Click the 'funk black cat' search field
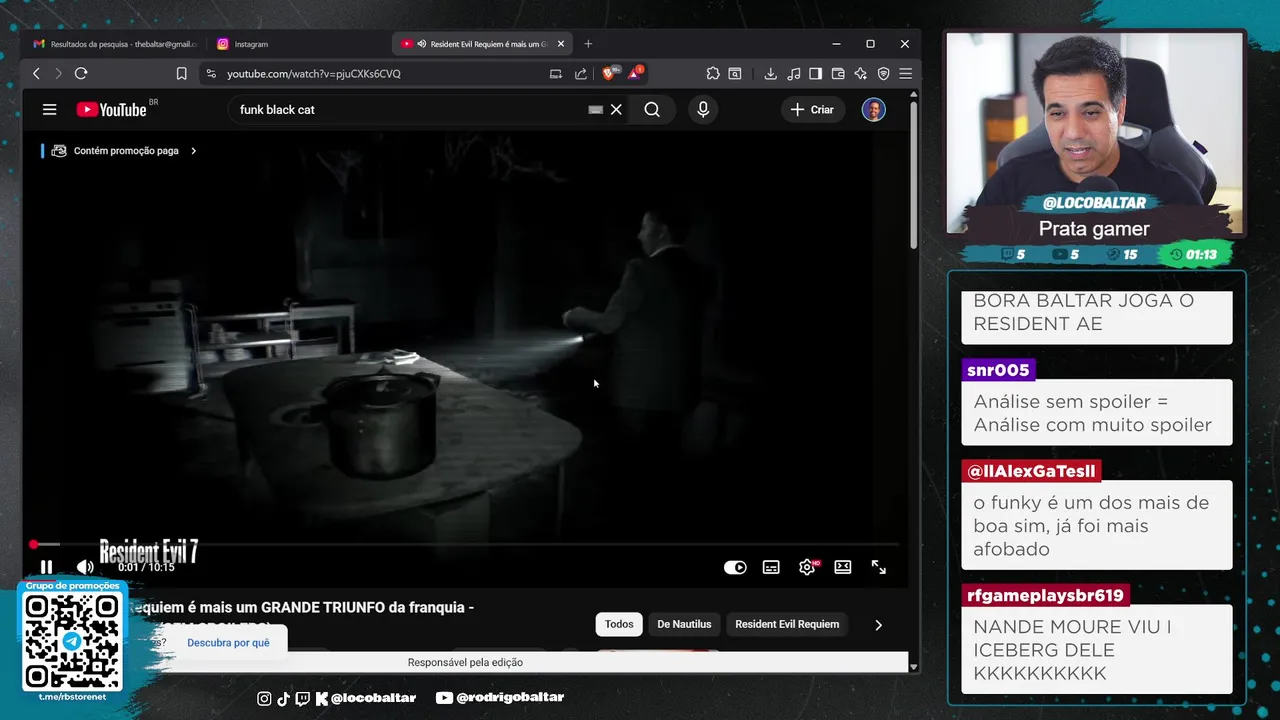Image resolution: width=1280 pixels, height=720 pixels. [x=410, y=110]
